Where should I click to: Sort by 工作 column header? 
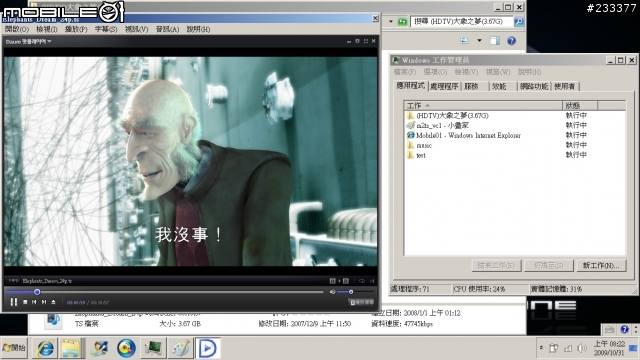coord(483,105)
